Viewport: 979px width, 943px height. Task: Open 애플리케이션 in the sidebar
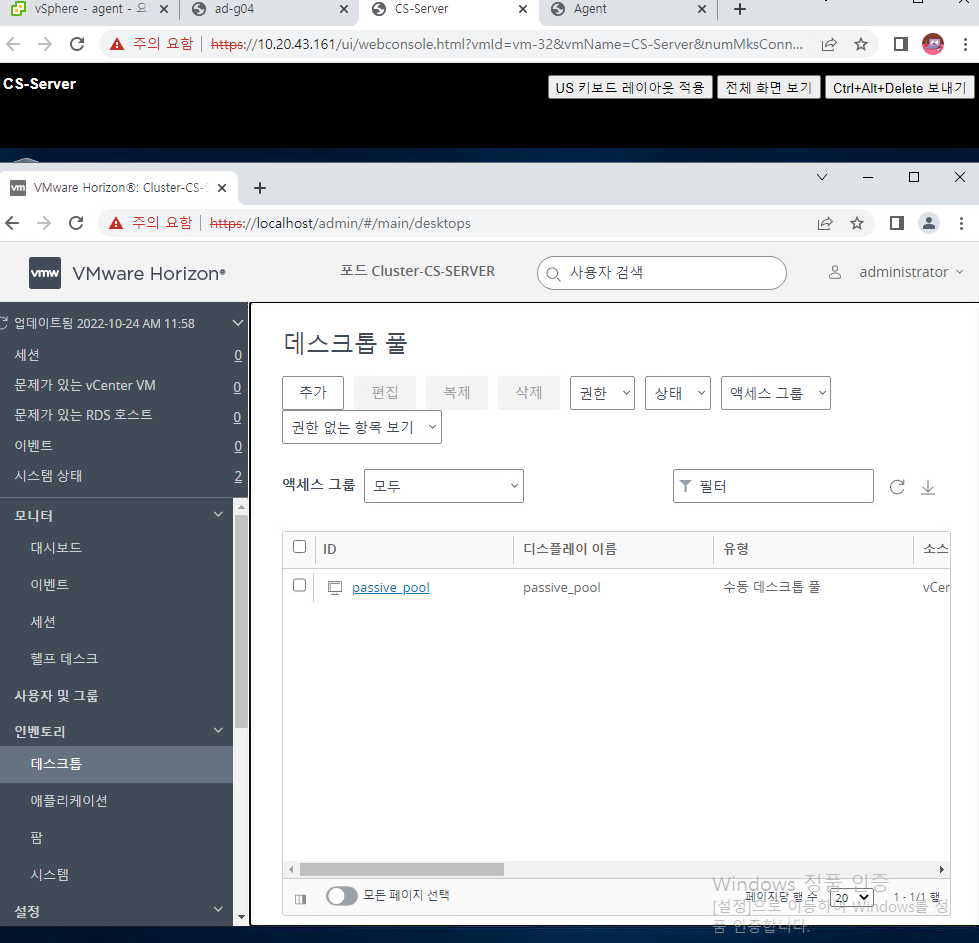pos(69,801)
